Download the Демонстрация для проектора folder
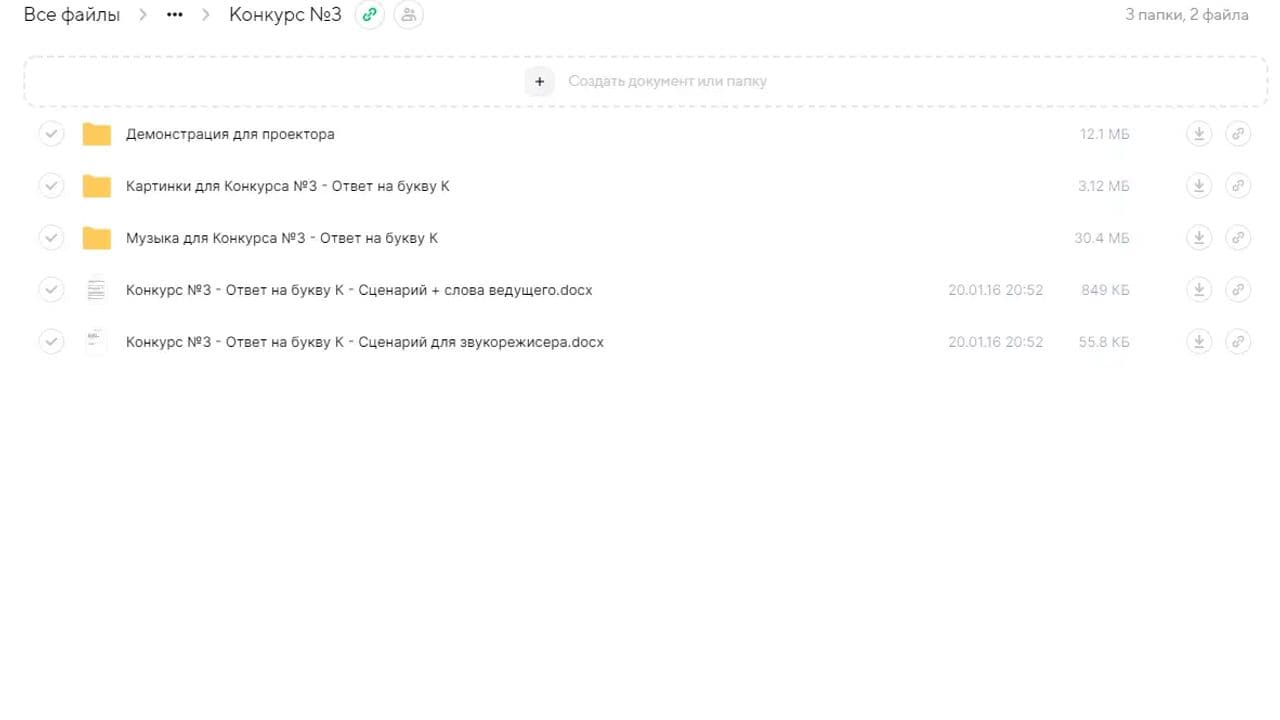The image size is (1280, 720). click(x=1198, y=134)
